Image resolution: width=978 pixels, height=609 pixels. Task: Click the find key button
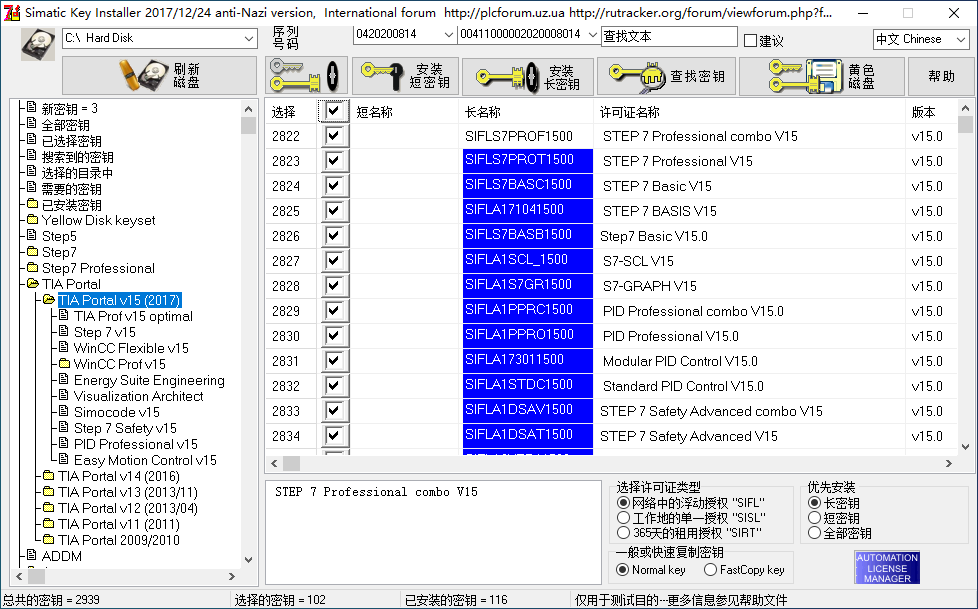coord(666,76)
